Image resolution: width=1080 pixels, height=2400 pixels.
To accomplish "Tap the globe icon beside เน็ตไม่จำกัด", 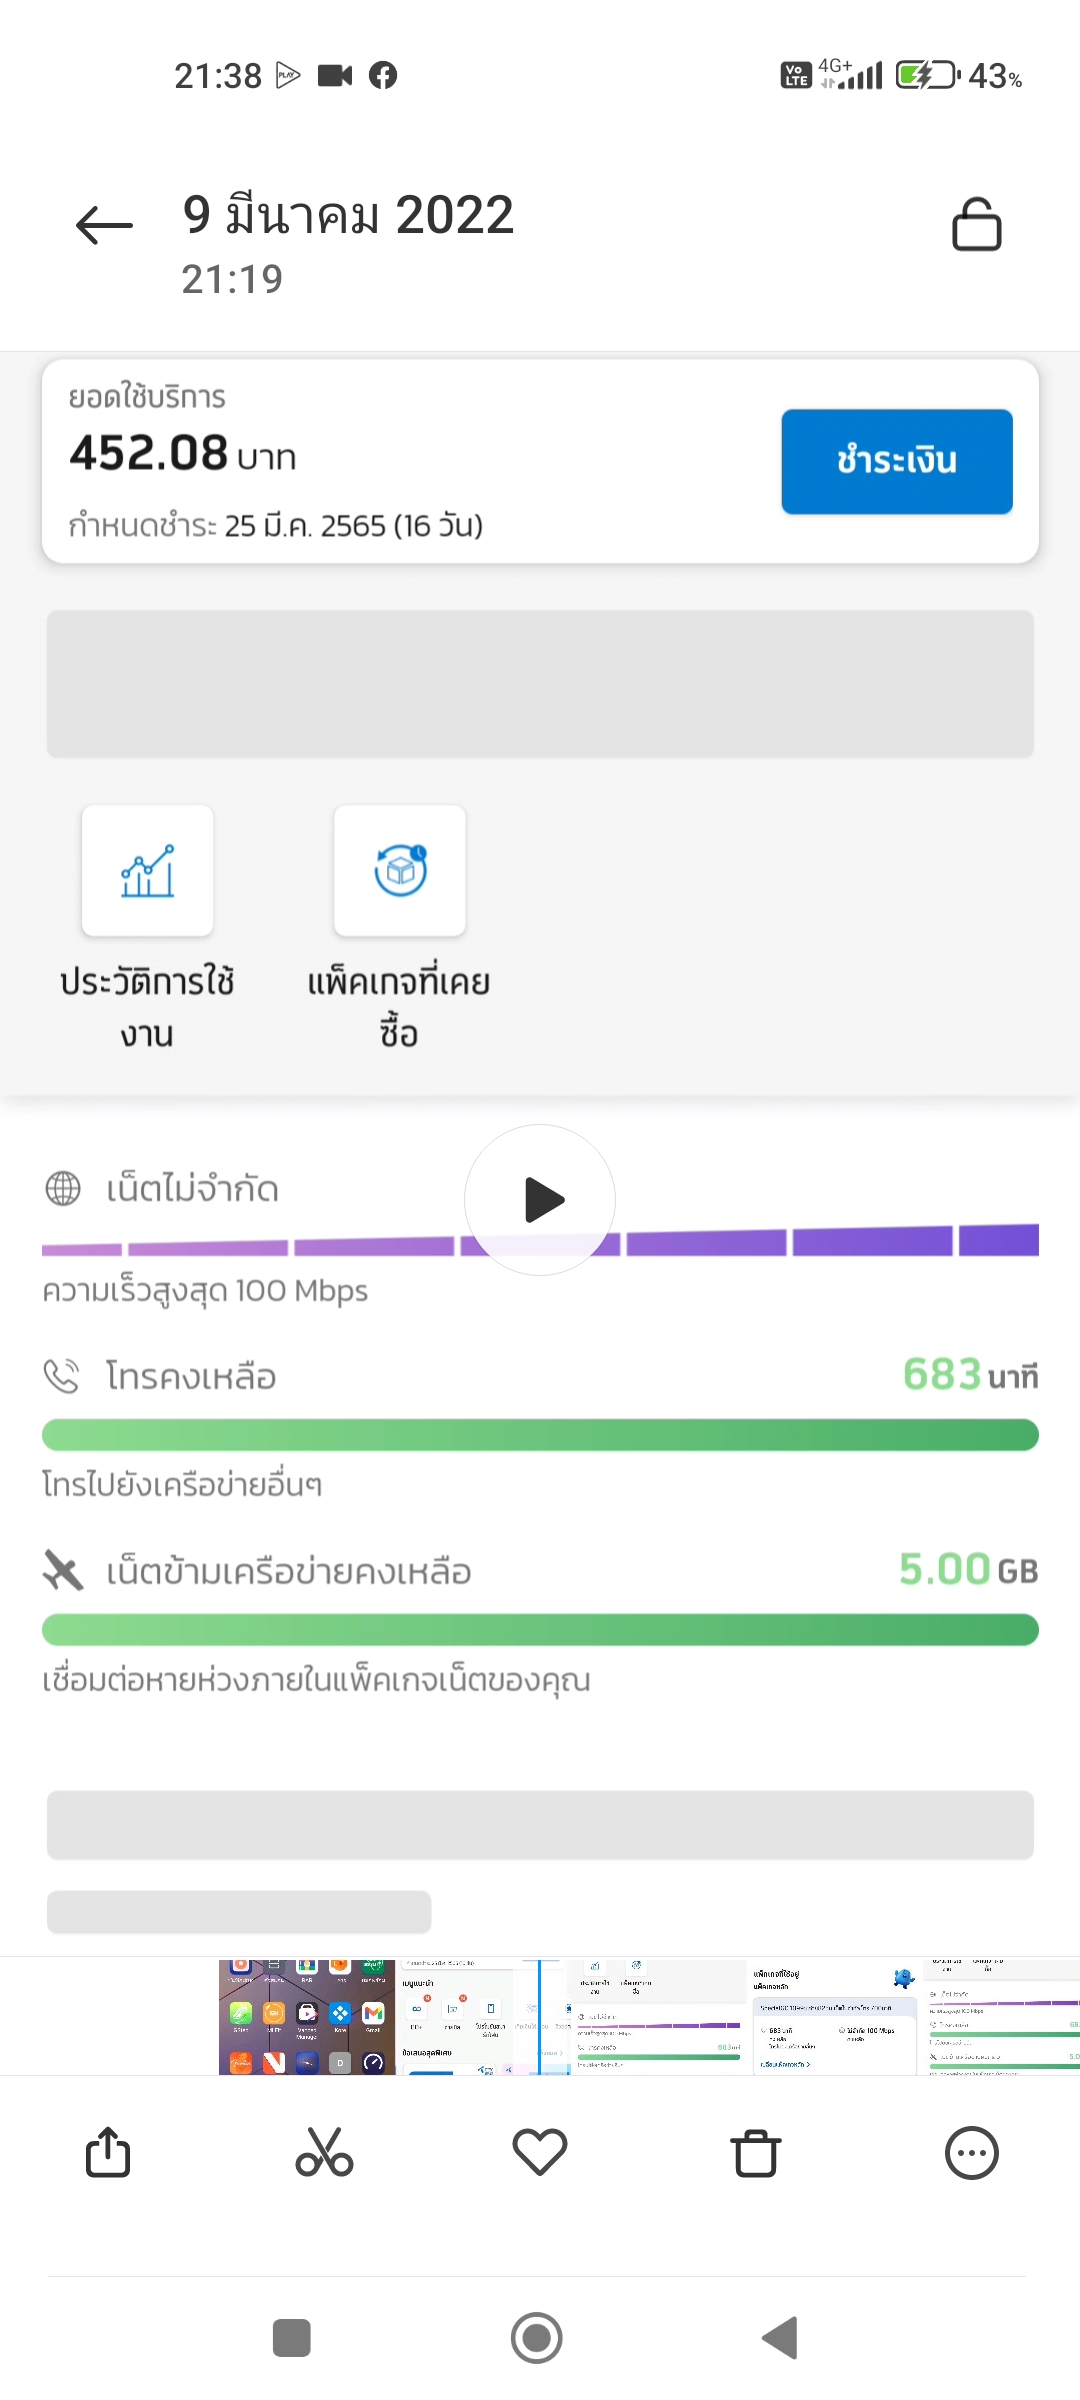I will pos(63,1189).
